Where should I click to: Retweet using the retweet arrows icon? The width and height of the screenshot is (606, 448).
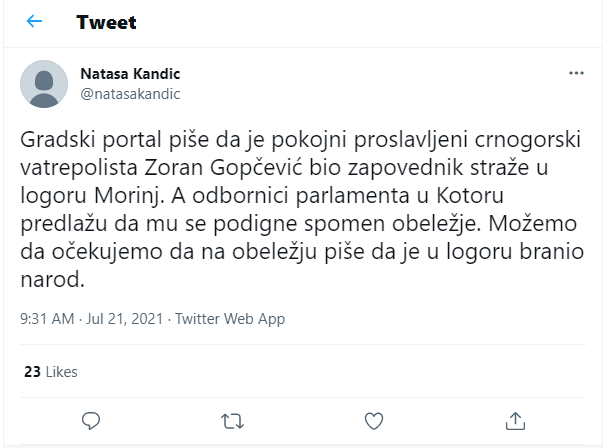232,420
